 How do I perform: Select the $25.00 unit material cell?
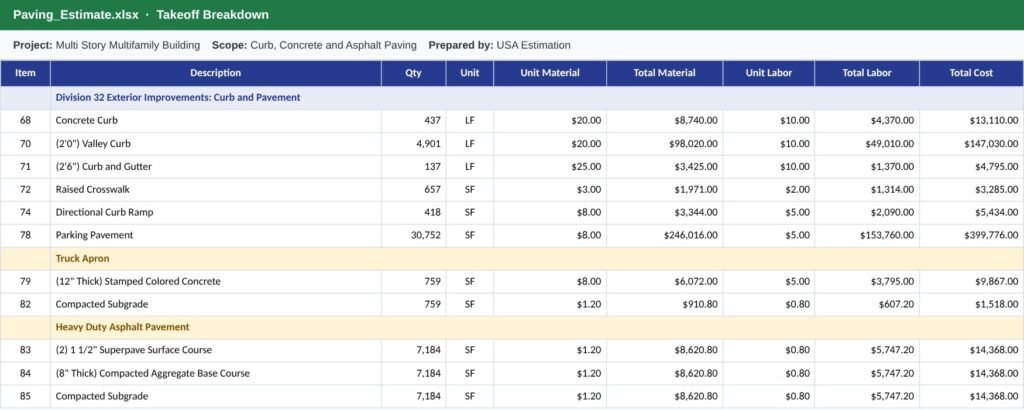click(550, 166)
